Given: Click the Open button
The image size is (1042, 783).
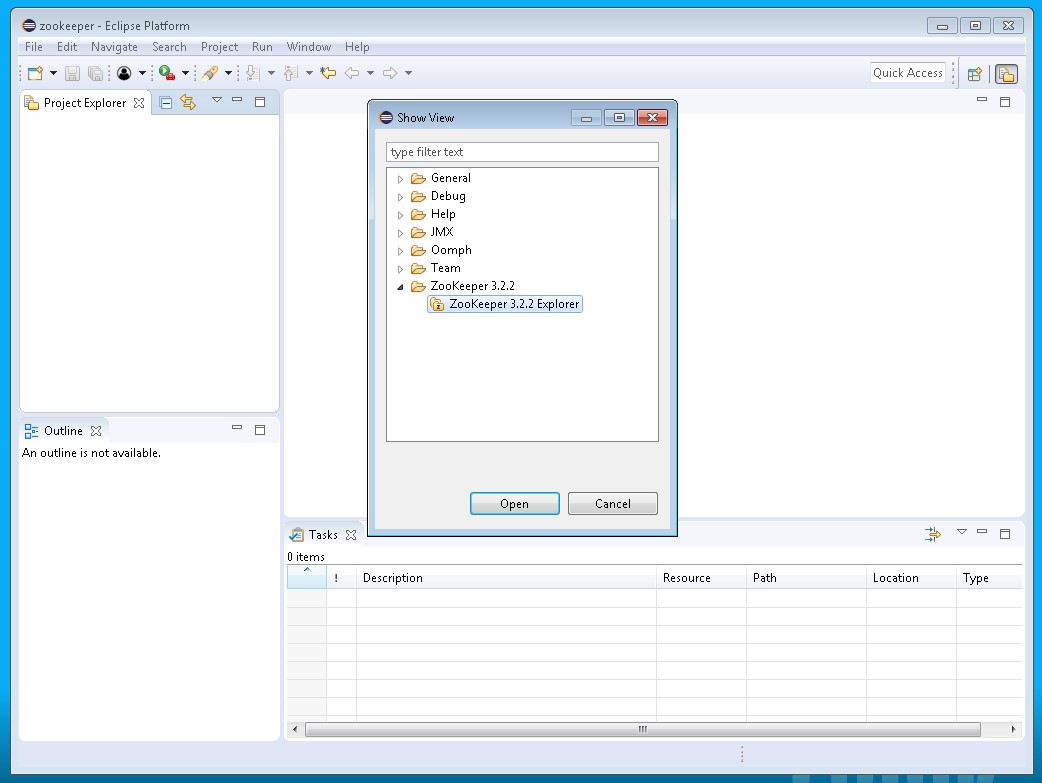Looking at the screenshot, I should pyautogui.click(x=514, y=504).
